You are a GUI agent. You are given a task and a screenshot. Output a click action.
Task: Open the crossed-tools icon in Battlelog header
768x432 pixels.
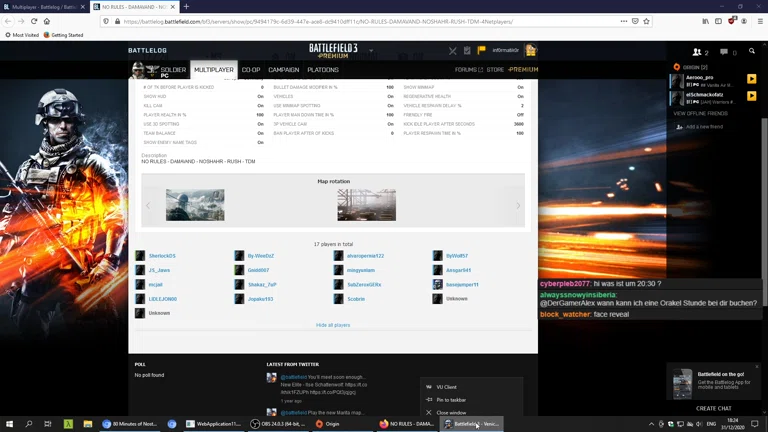(453, 50)
